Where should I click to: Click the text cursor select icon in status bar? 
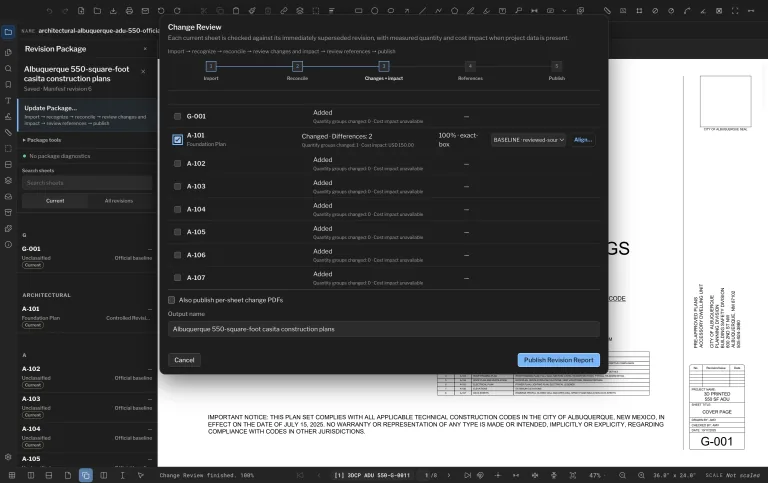pyautogui.click(x=122, y=475)
